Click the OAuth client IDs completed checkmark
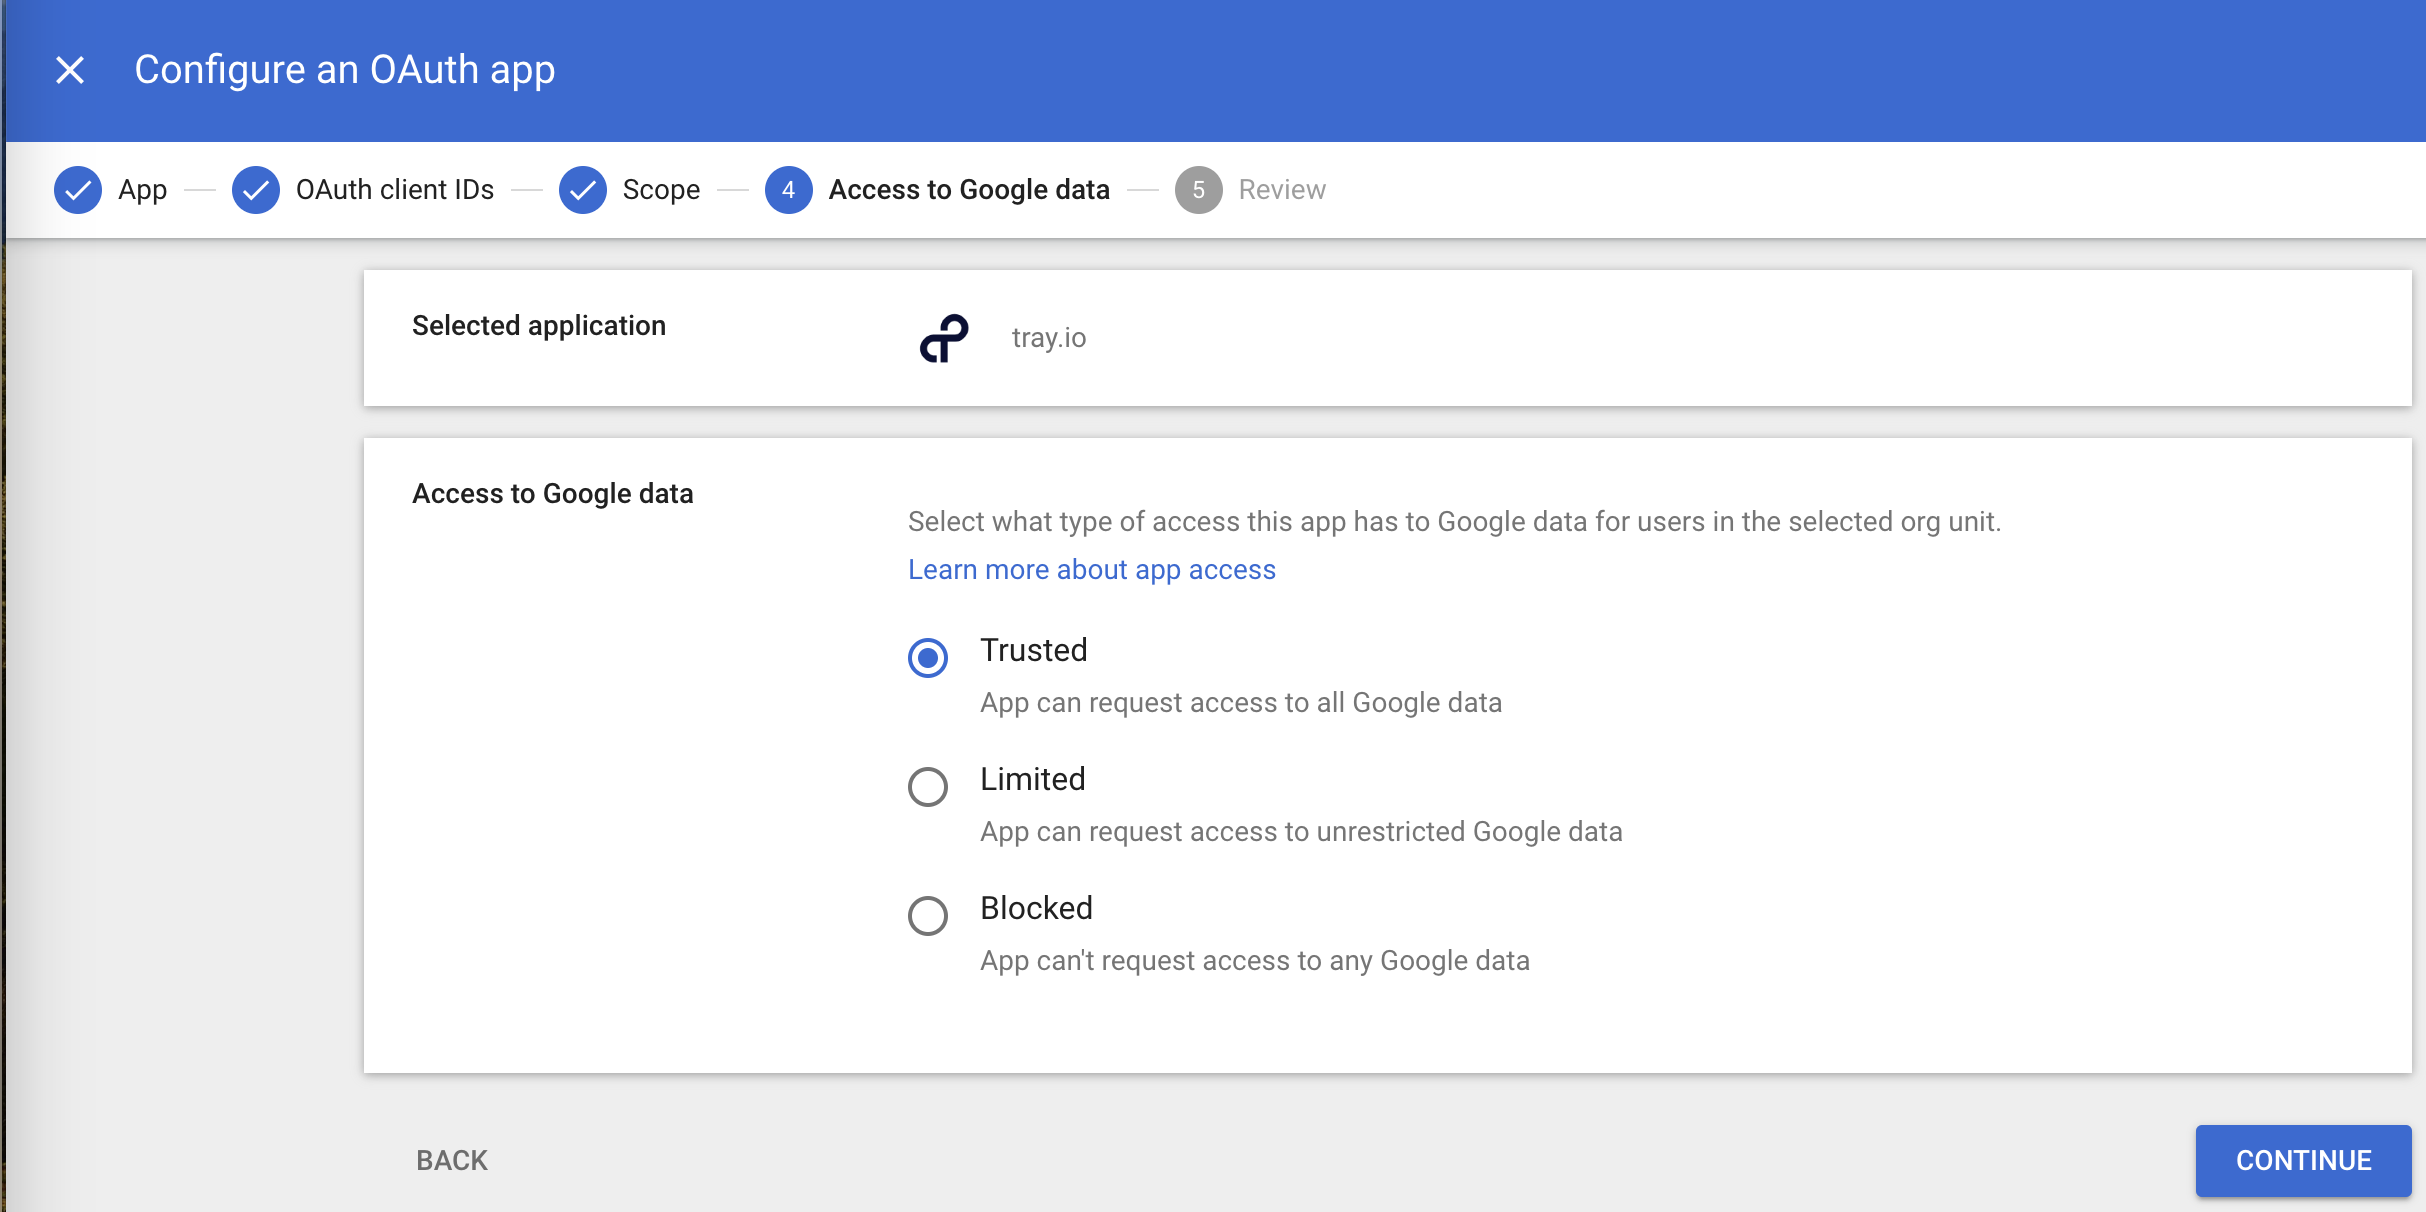 click(256, 189)
